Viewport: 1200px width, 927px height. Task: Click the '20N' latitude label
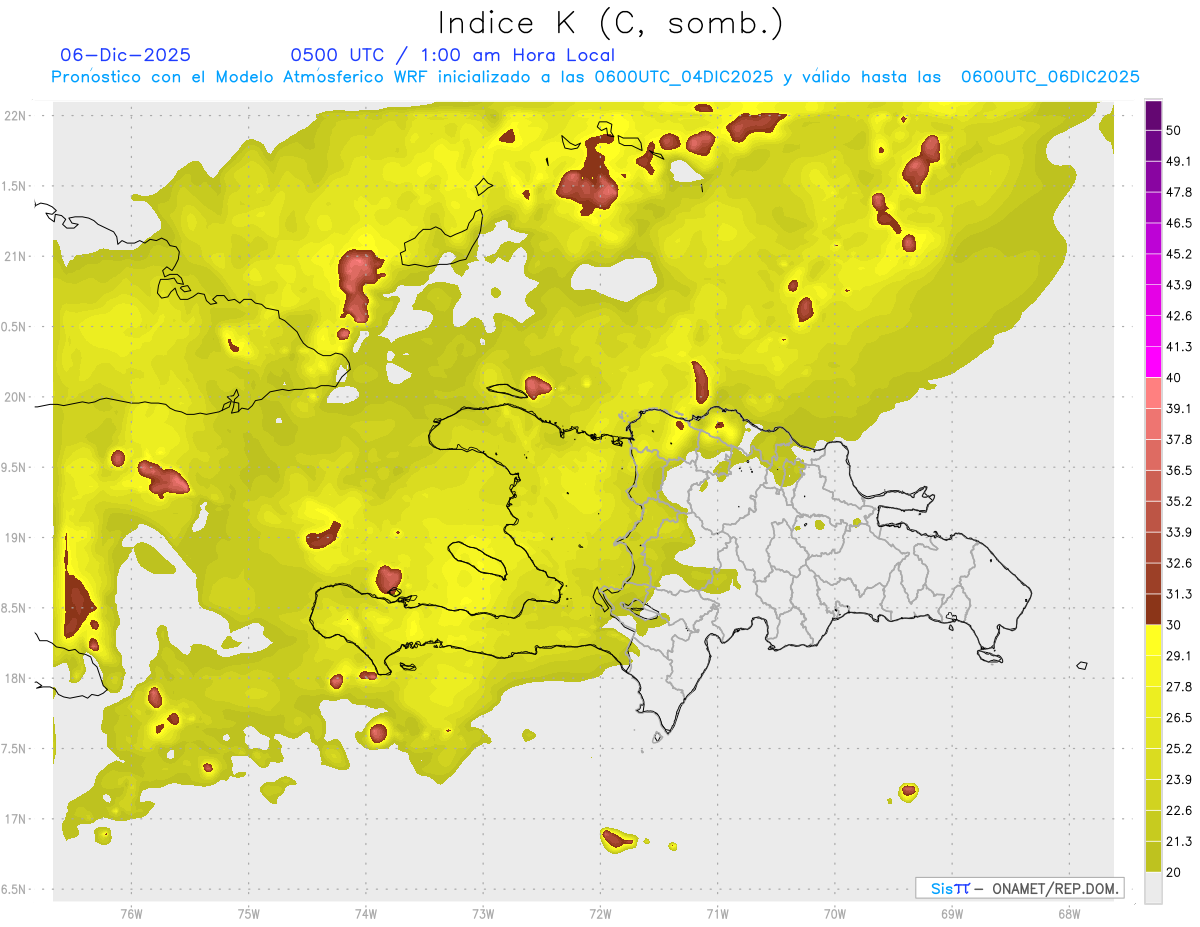[15, 397]
